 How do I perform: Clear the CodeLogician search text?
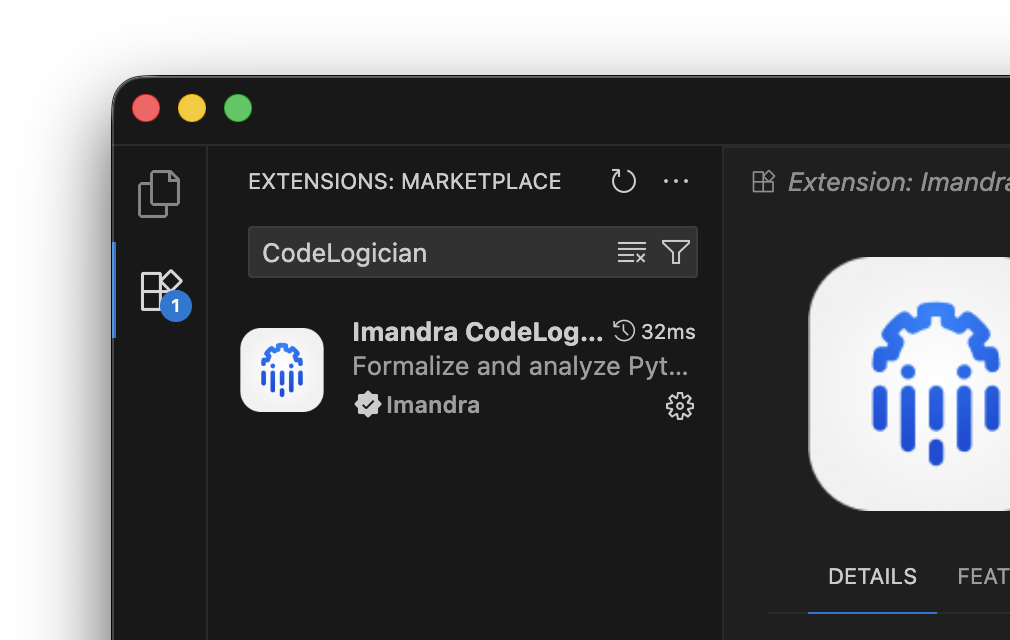632,252
